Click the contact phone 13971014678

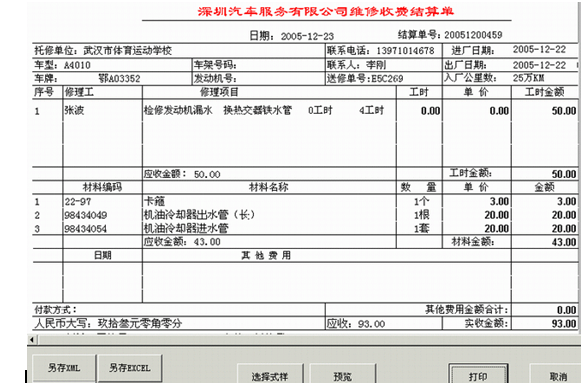405,51
